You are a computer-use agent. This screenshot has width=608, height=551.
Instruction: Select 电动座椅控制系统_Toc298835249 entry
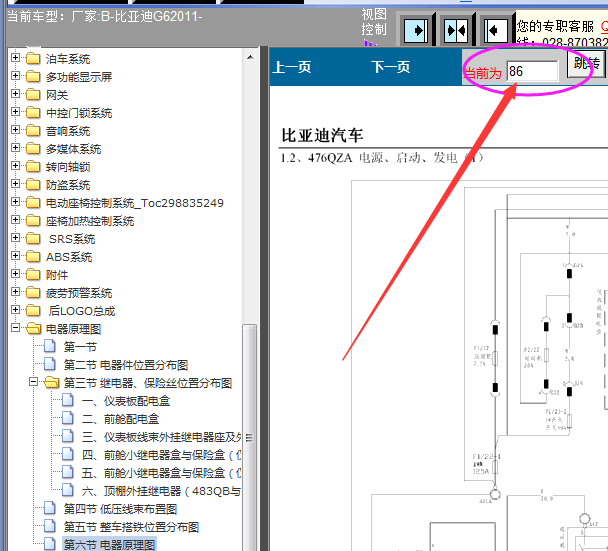[x=135, y=203]
